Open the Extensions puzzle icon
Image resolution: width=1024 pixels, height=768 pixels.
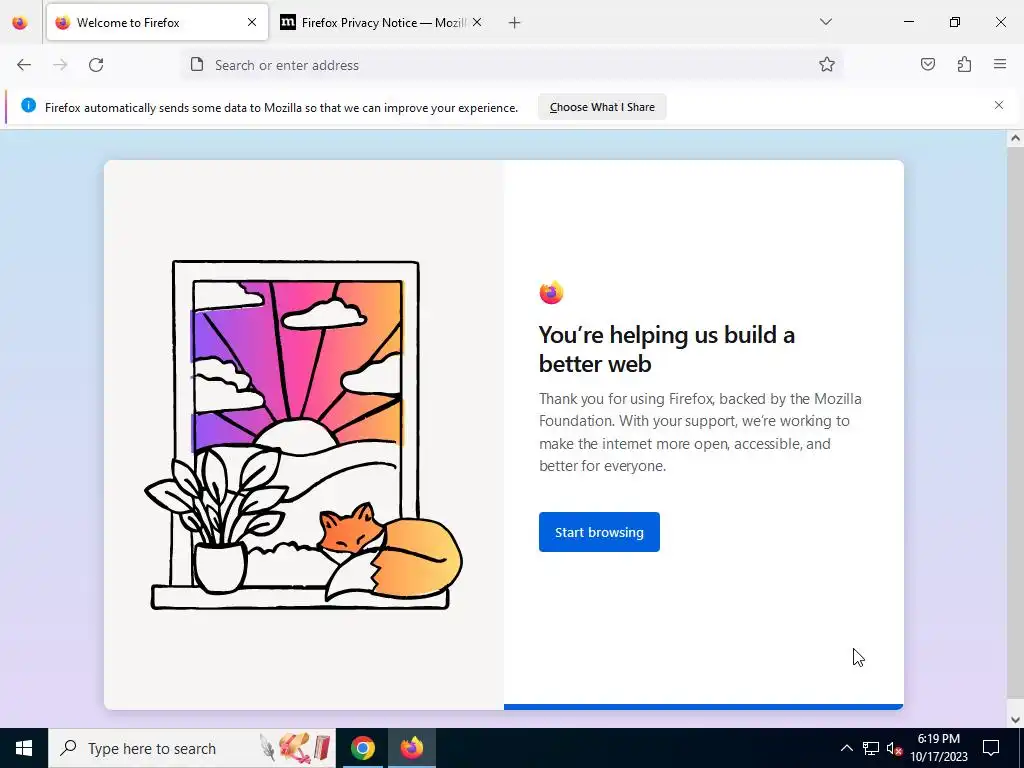pos(964,65)
